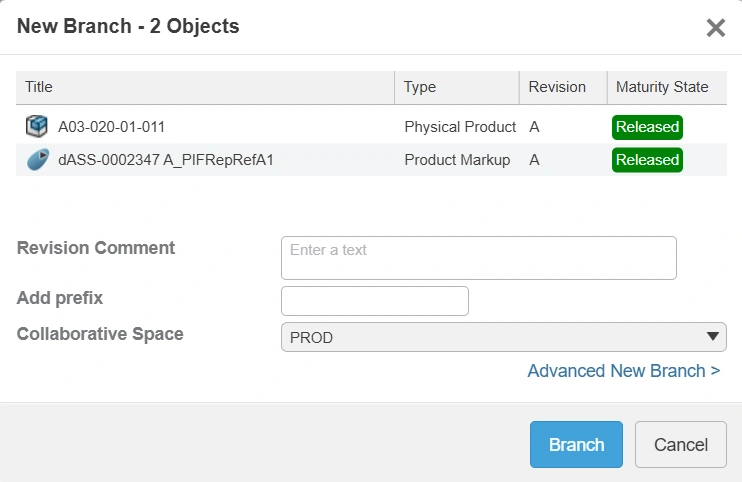Image resolution: width=742 pixels, height=482 pixels.
Task: Focus the Revision Comment text field
Action: click(478, 258)
